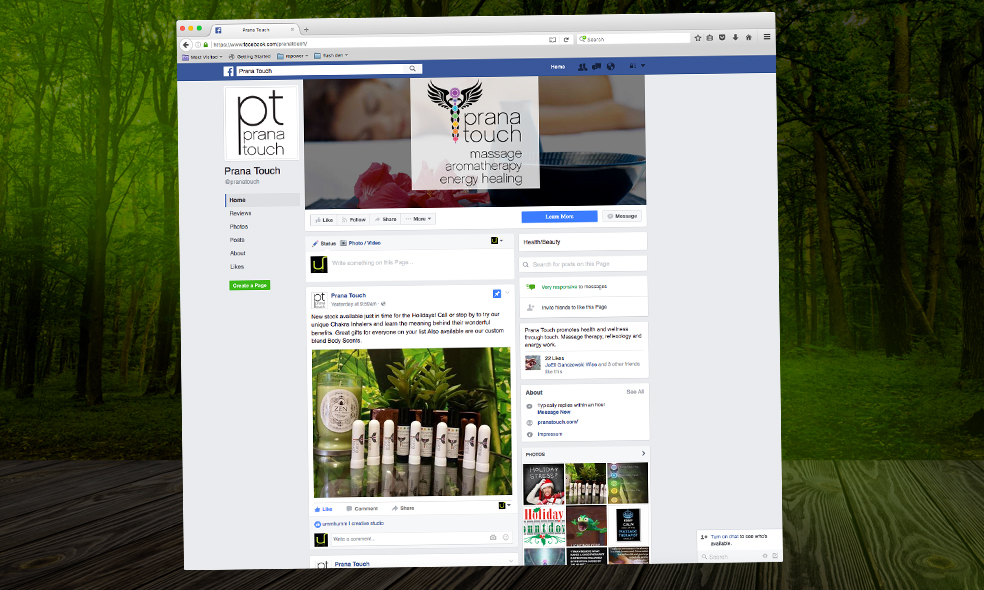
Task: Open the Reviews section in the sidebar
Action: click(x=240, y=213)
